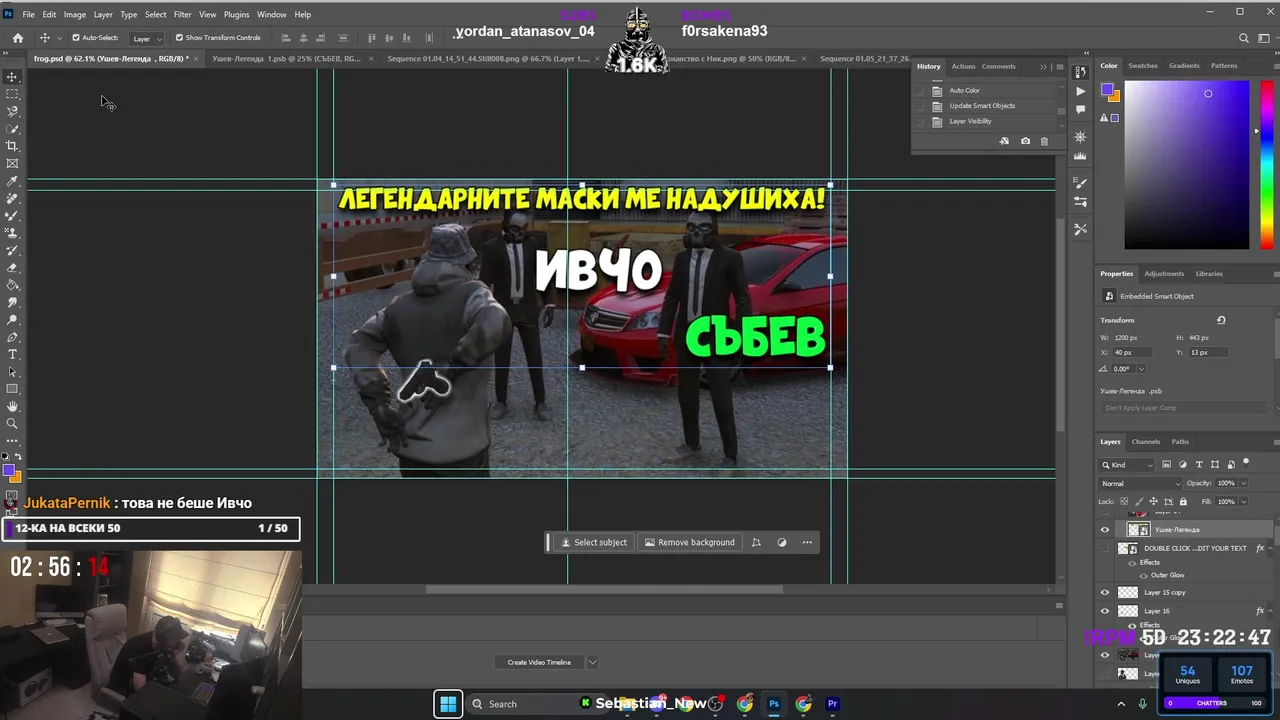1280x720 pixels.
Task: Open the Fill slider dropdown
Action: coord(1243,501)
